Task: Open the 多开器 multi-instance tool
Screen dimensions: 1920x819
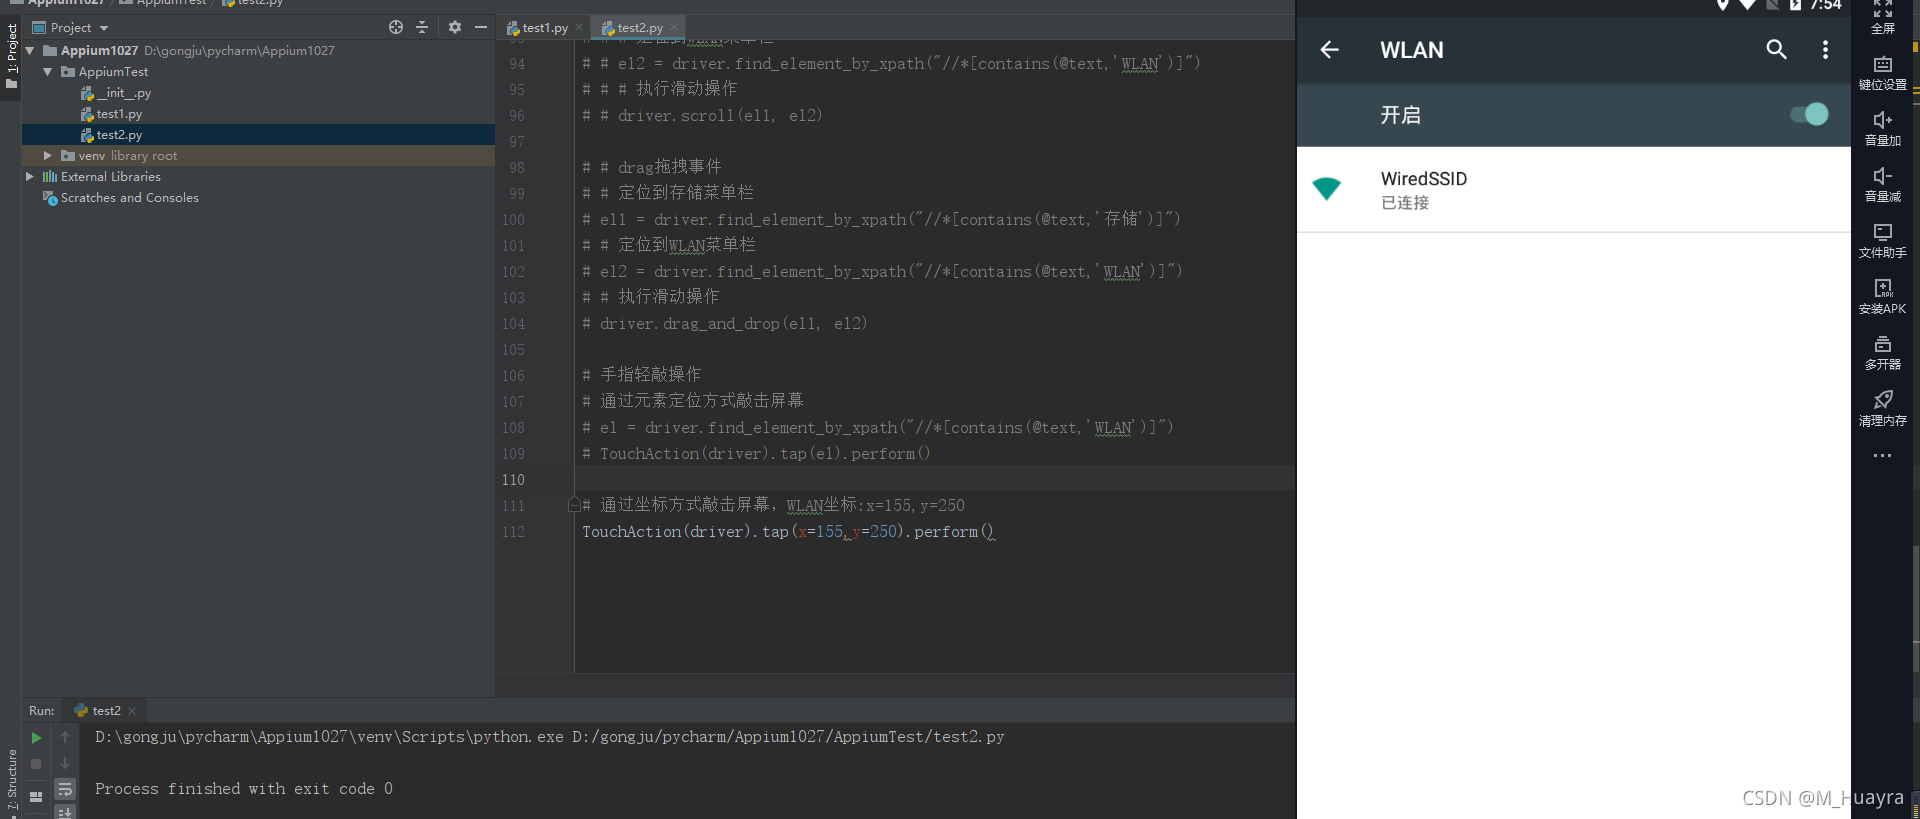Action: point(1883,353)
